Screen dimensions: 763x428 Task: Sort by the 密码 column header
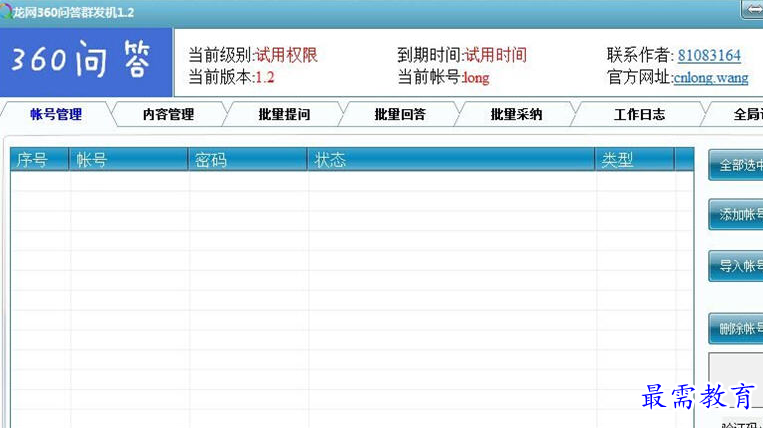[x=248, y=160]
